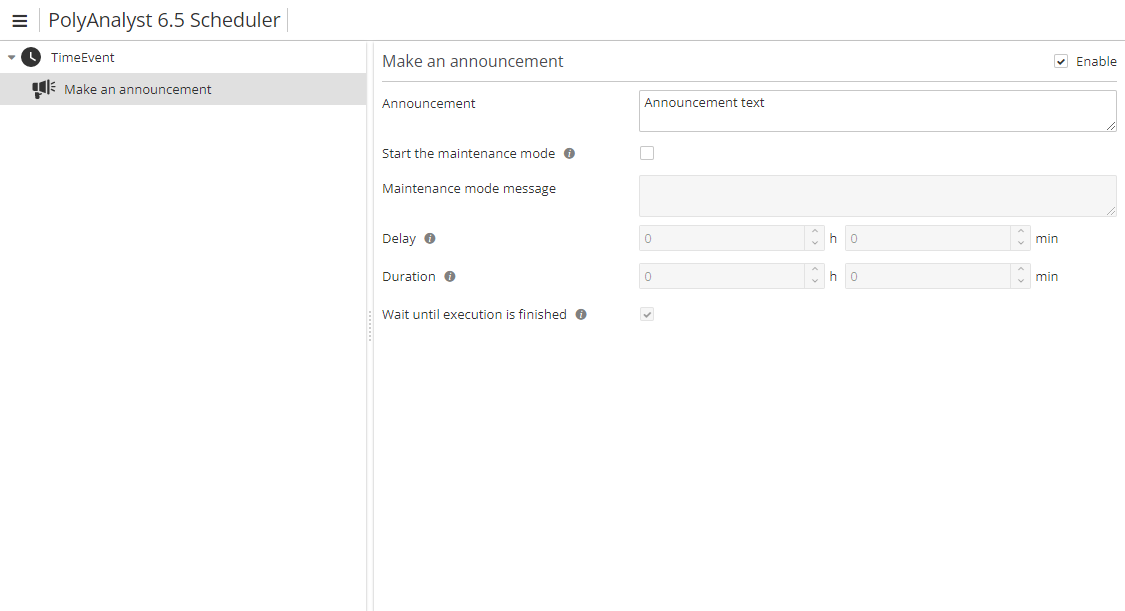Toggle Wait until execution is finished checkbox
The width and height of the screenshot is (1125, 611).
(x=647, y=315)
